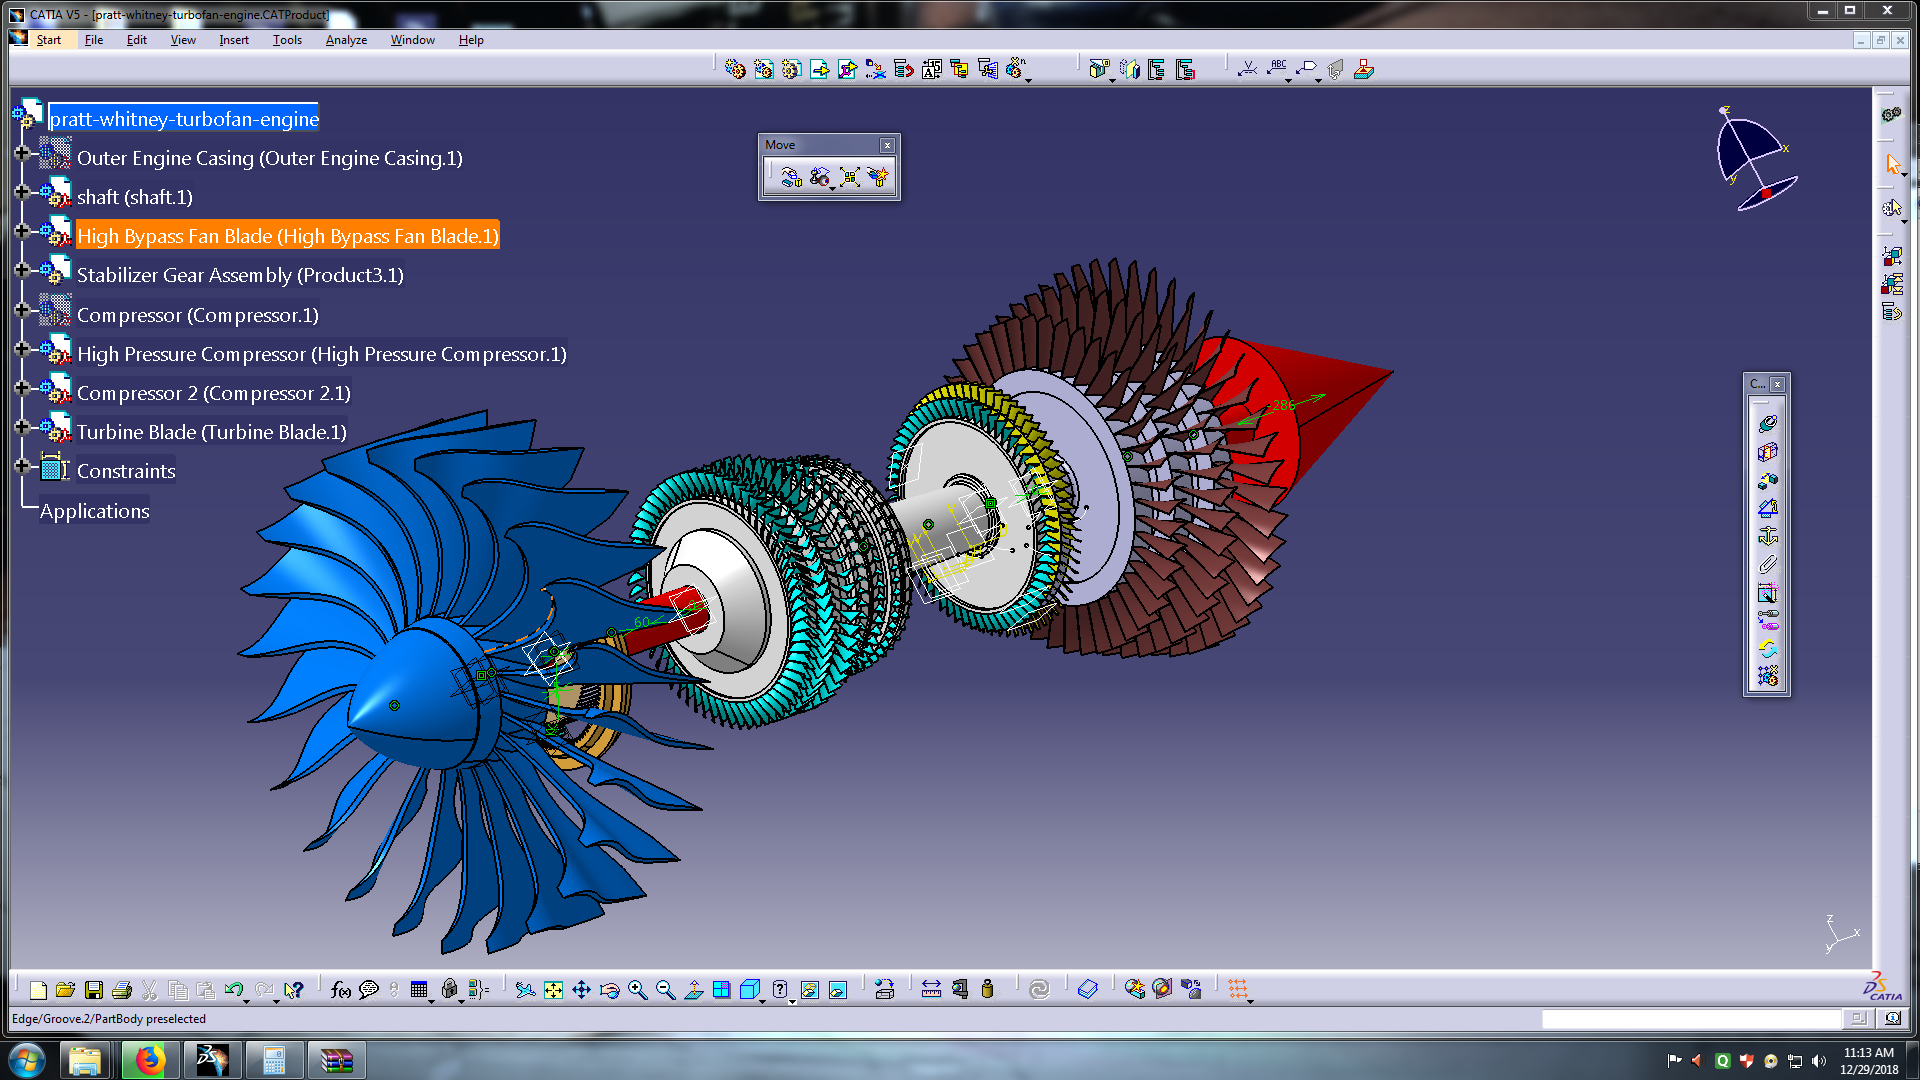This screenshot has height=1080, width=1920.
Task: Insert a new Component from the toolbar
Action: click(735, 69)
